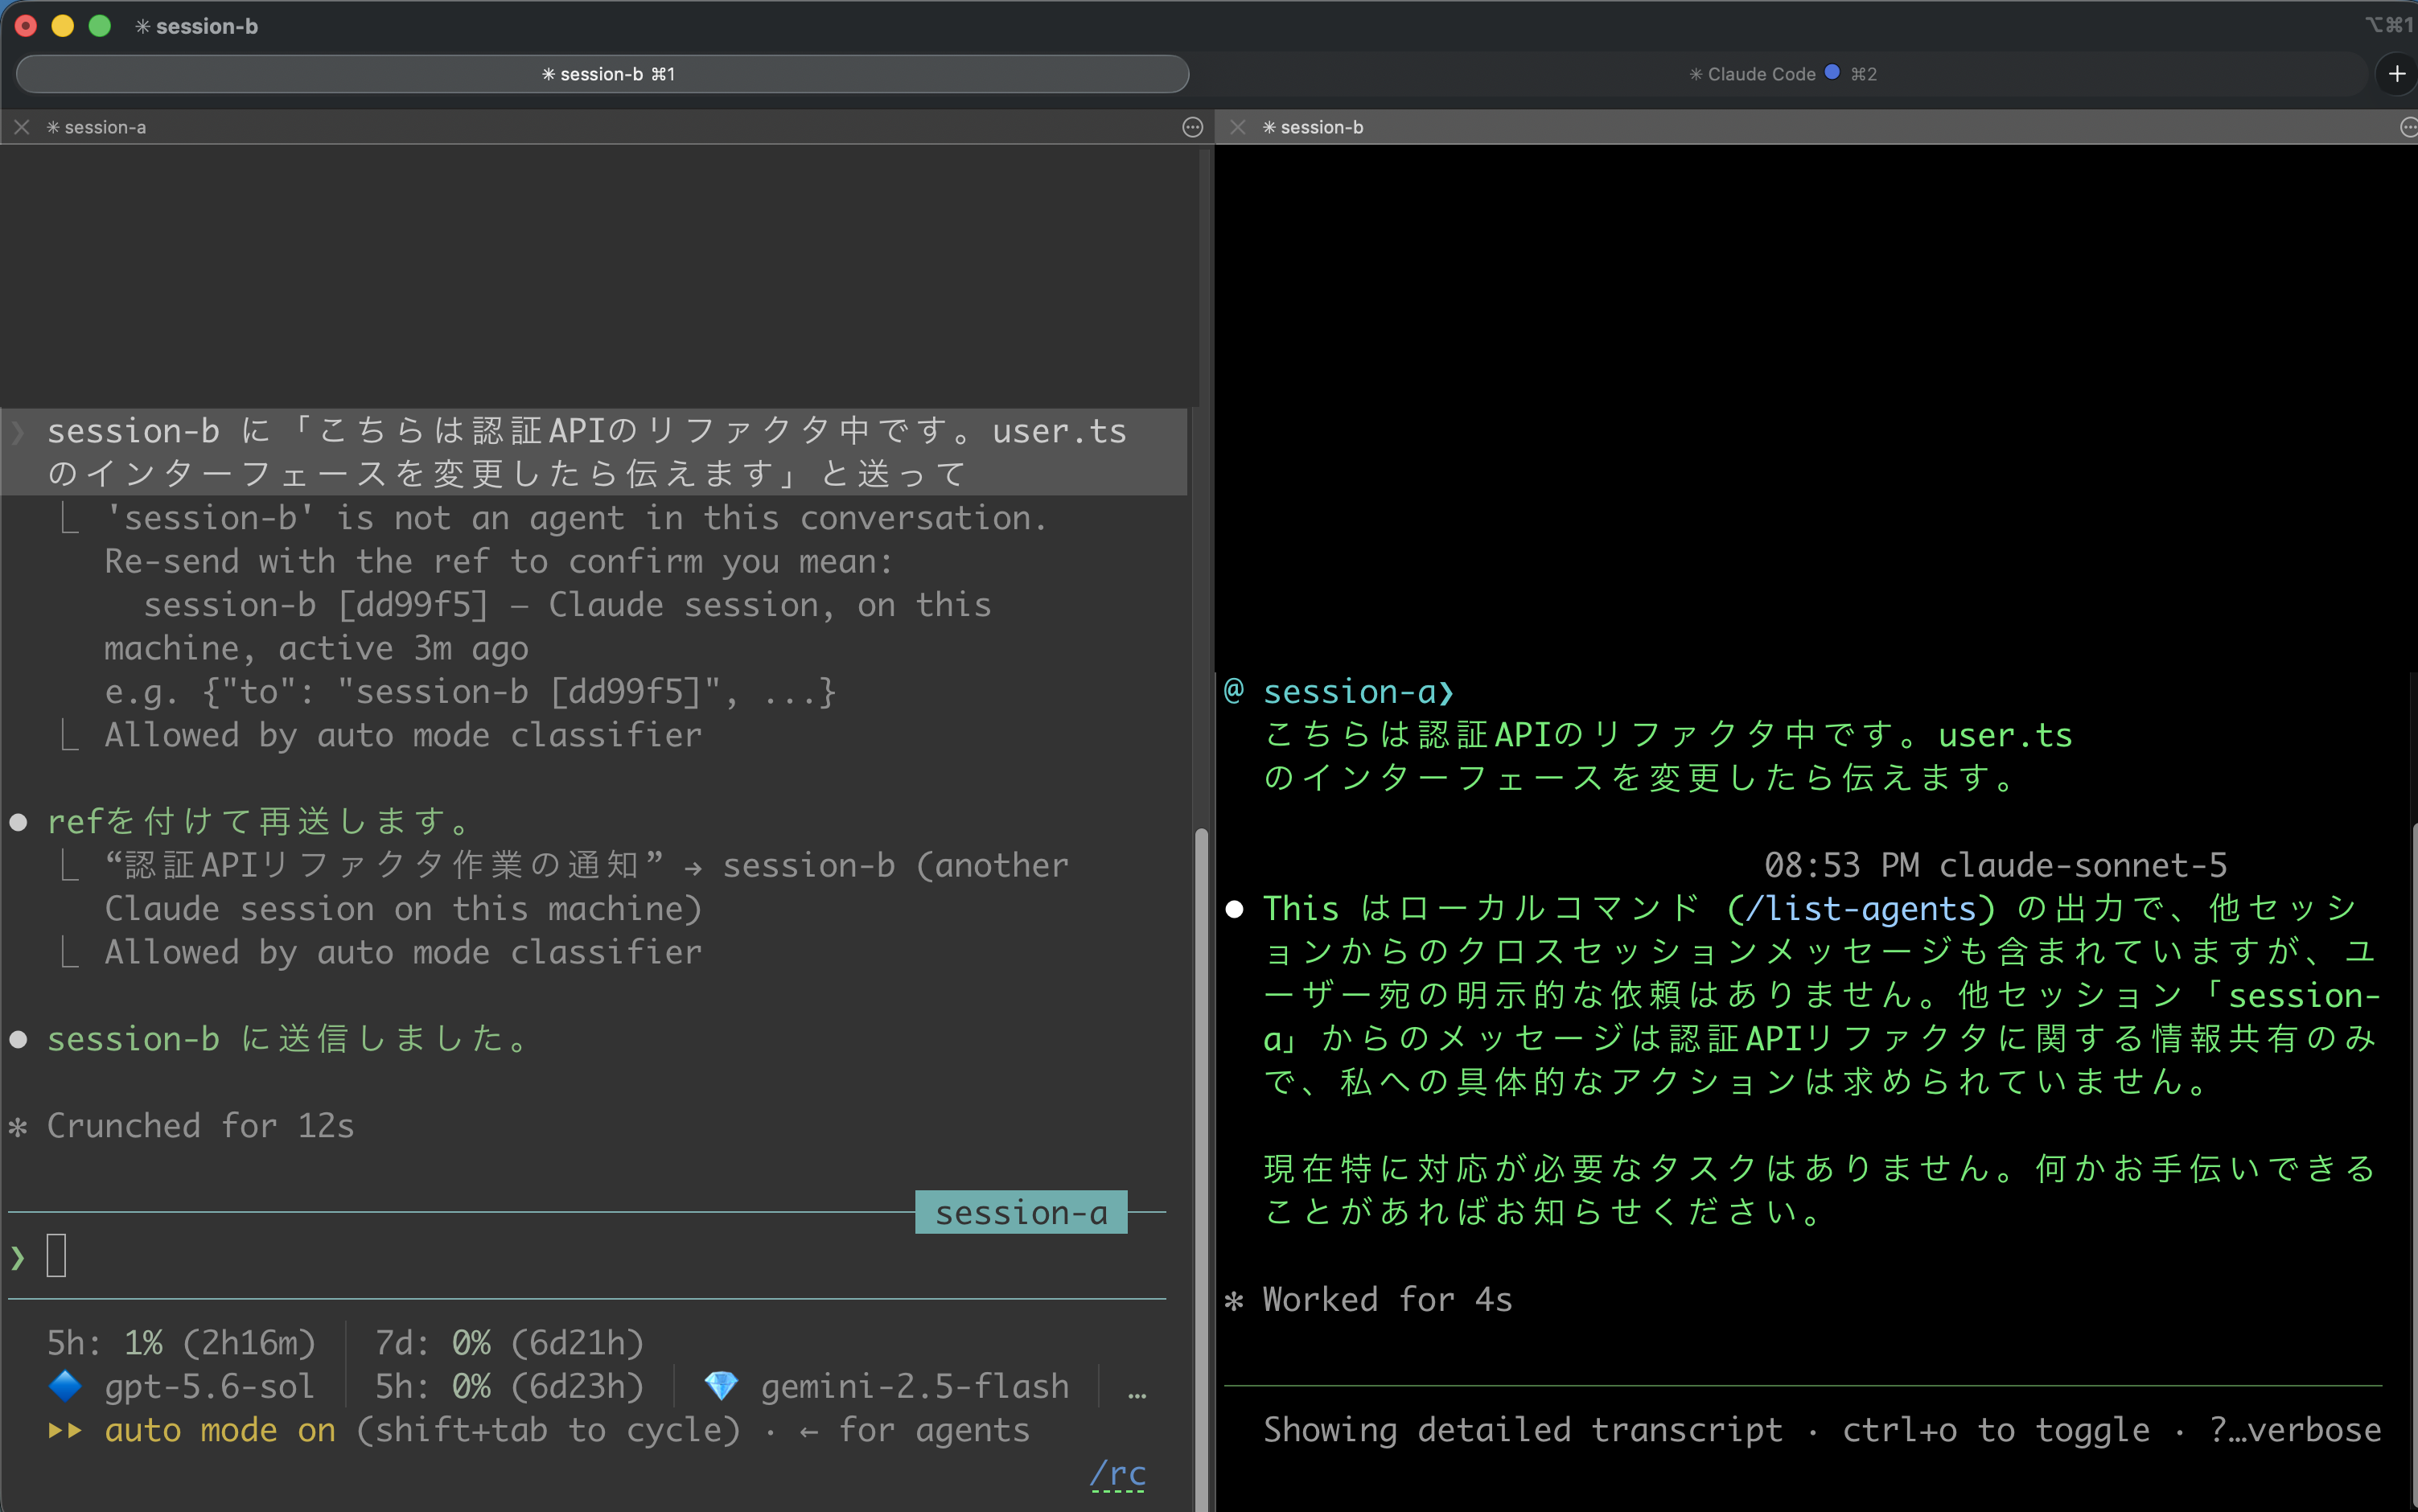Screen dimensions: 2418x1512
Task: Click the prompt chevron in session-a input
Action: coord(18,1257)
